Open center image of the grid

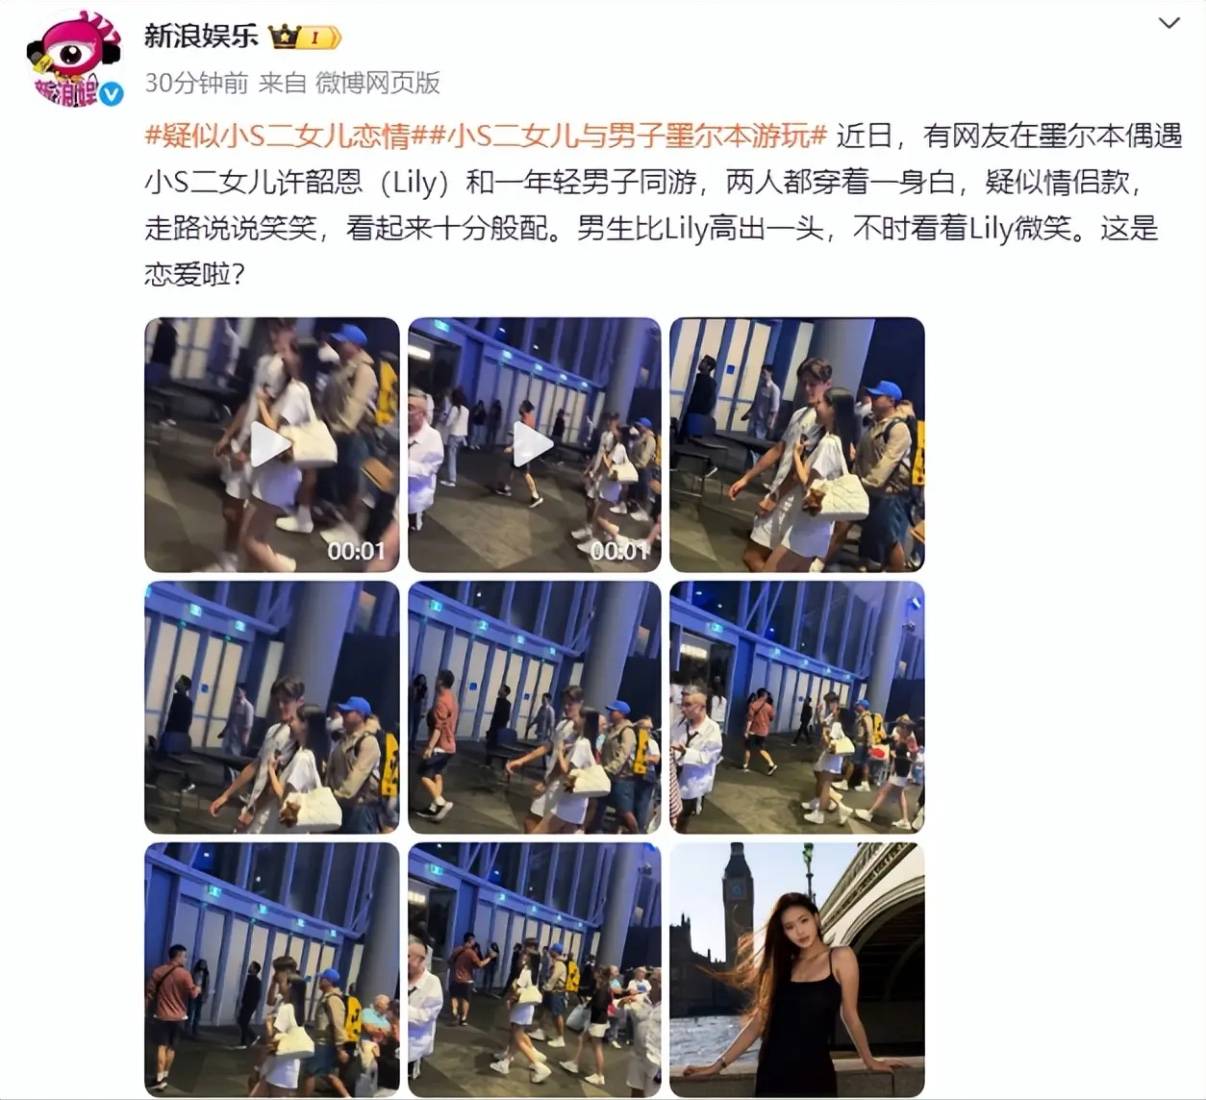click(535, 707)
